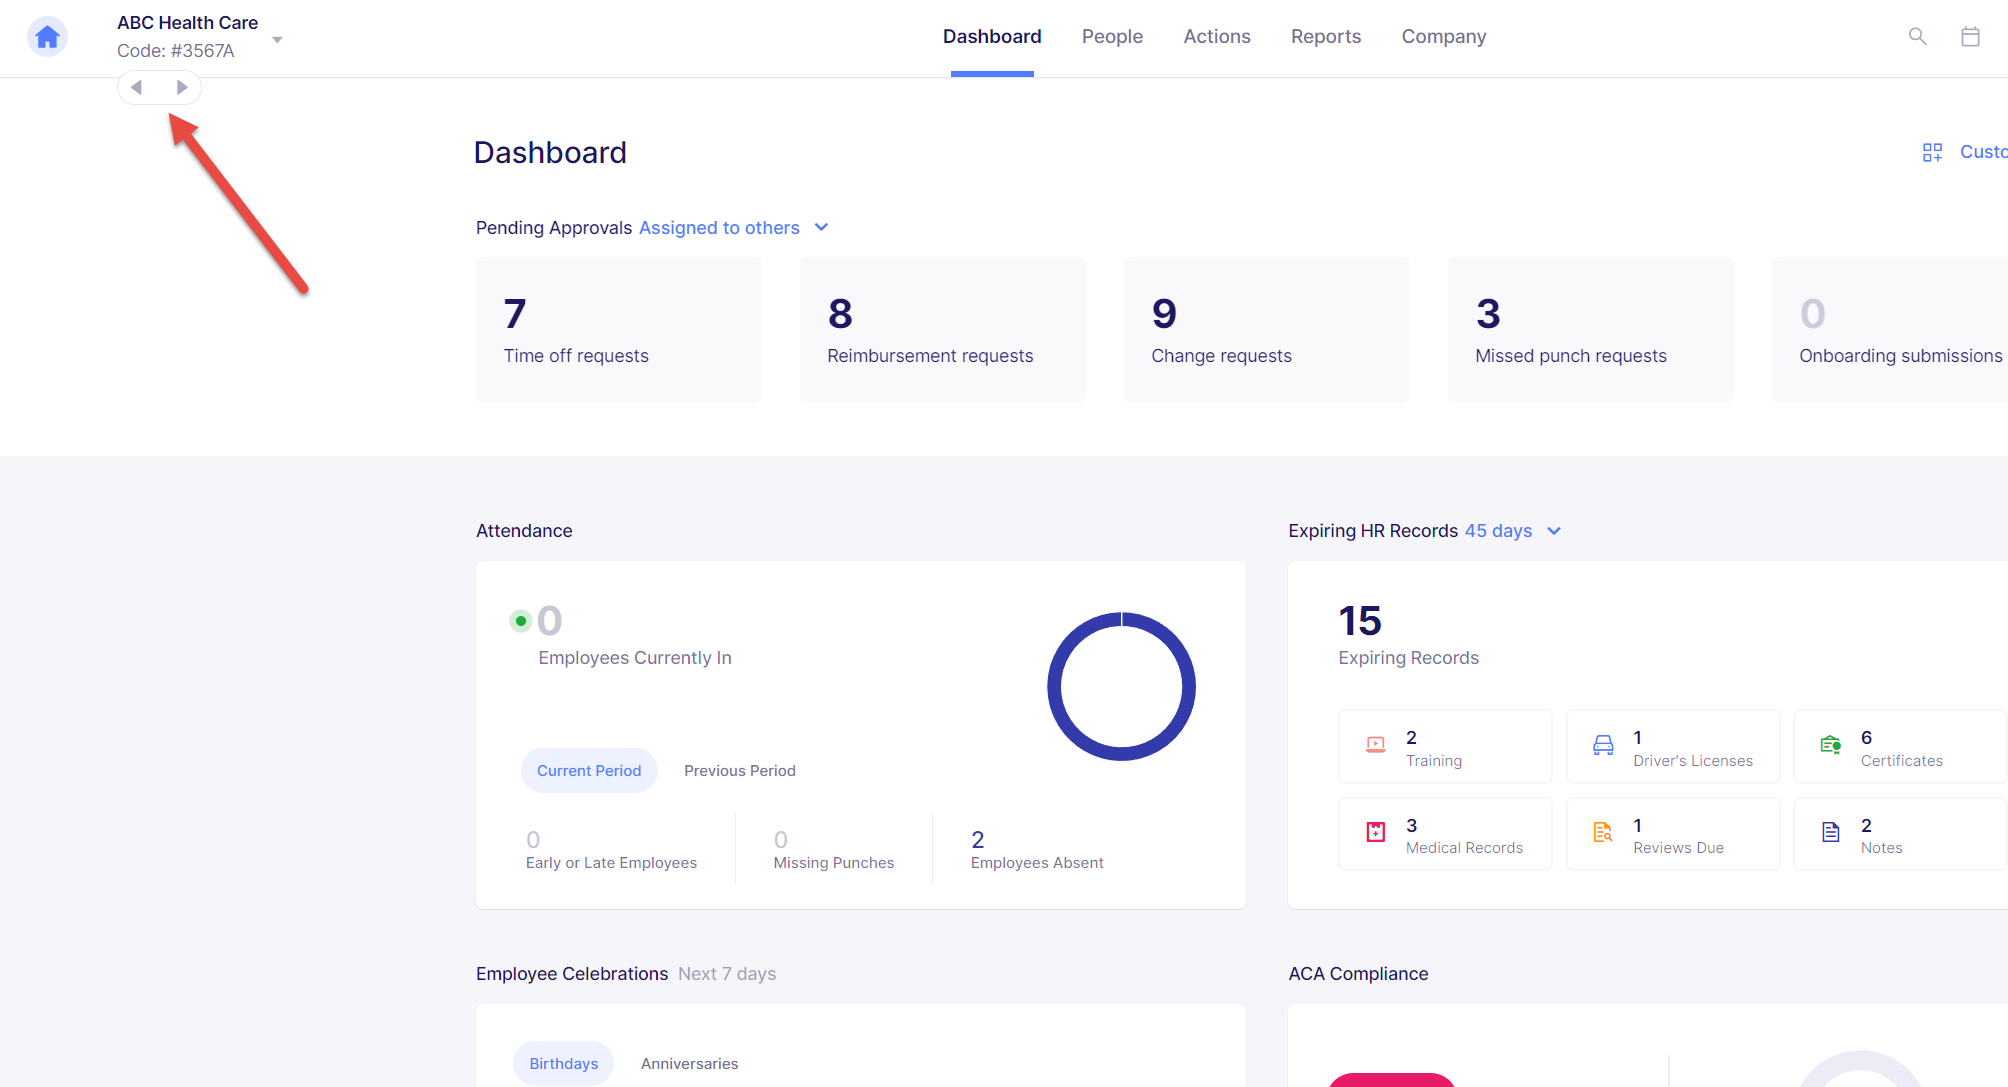This screenshot has height=1087, width=2008.
Task: Click the Employee Celebrations heading
Action: pyautogui.click(x=572, y=974)
